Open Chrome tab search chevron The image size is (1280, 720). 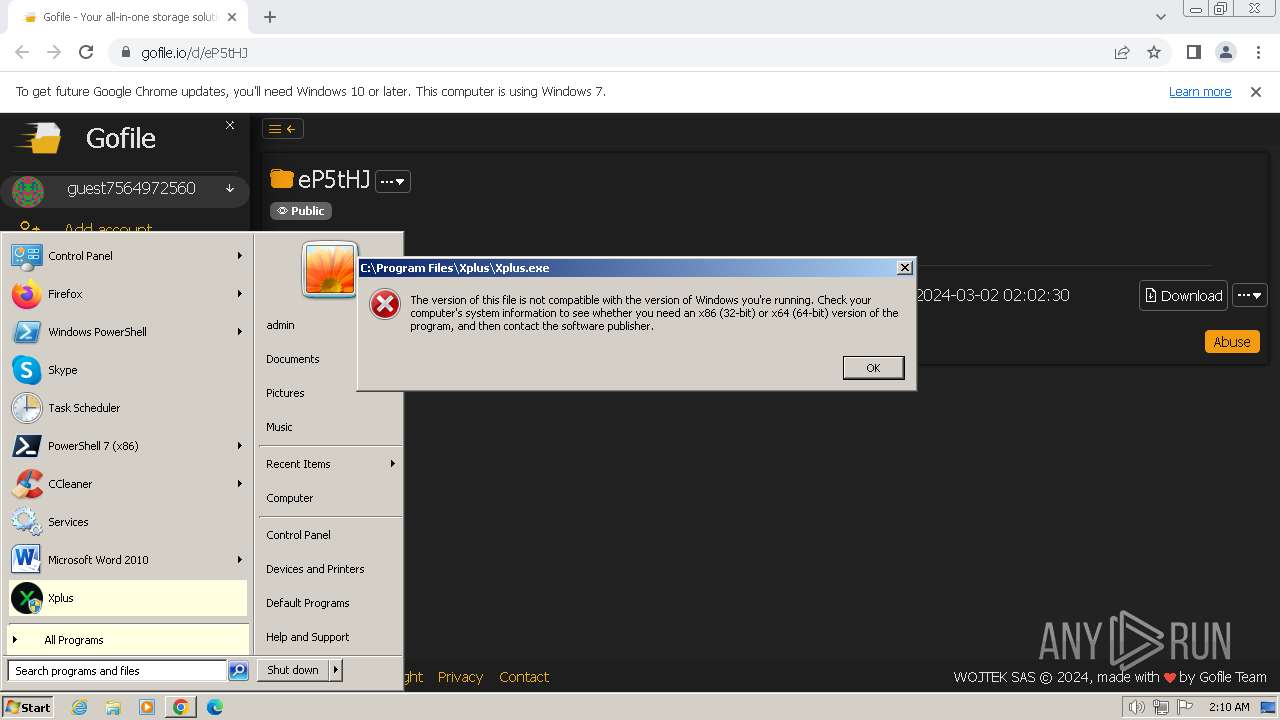pos(1161,16)
